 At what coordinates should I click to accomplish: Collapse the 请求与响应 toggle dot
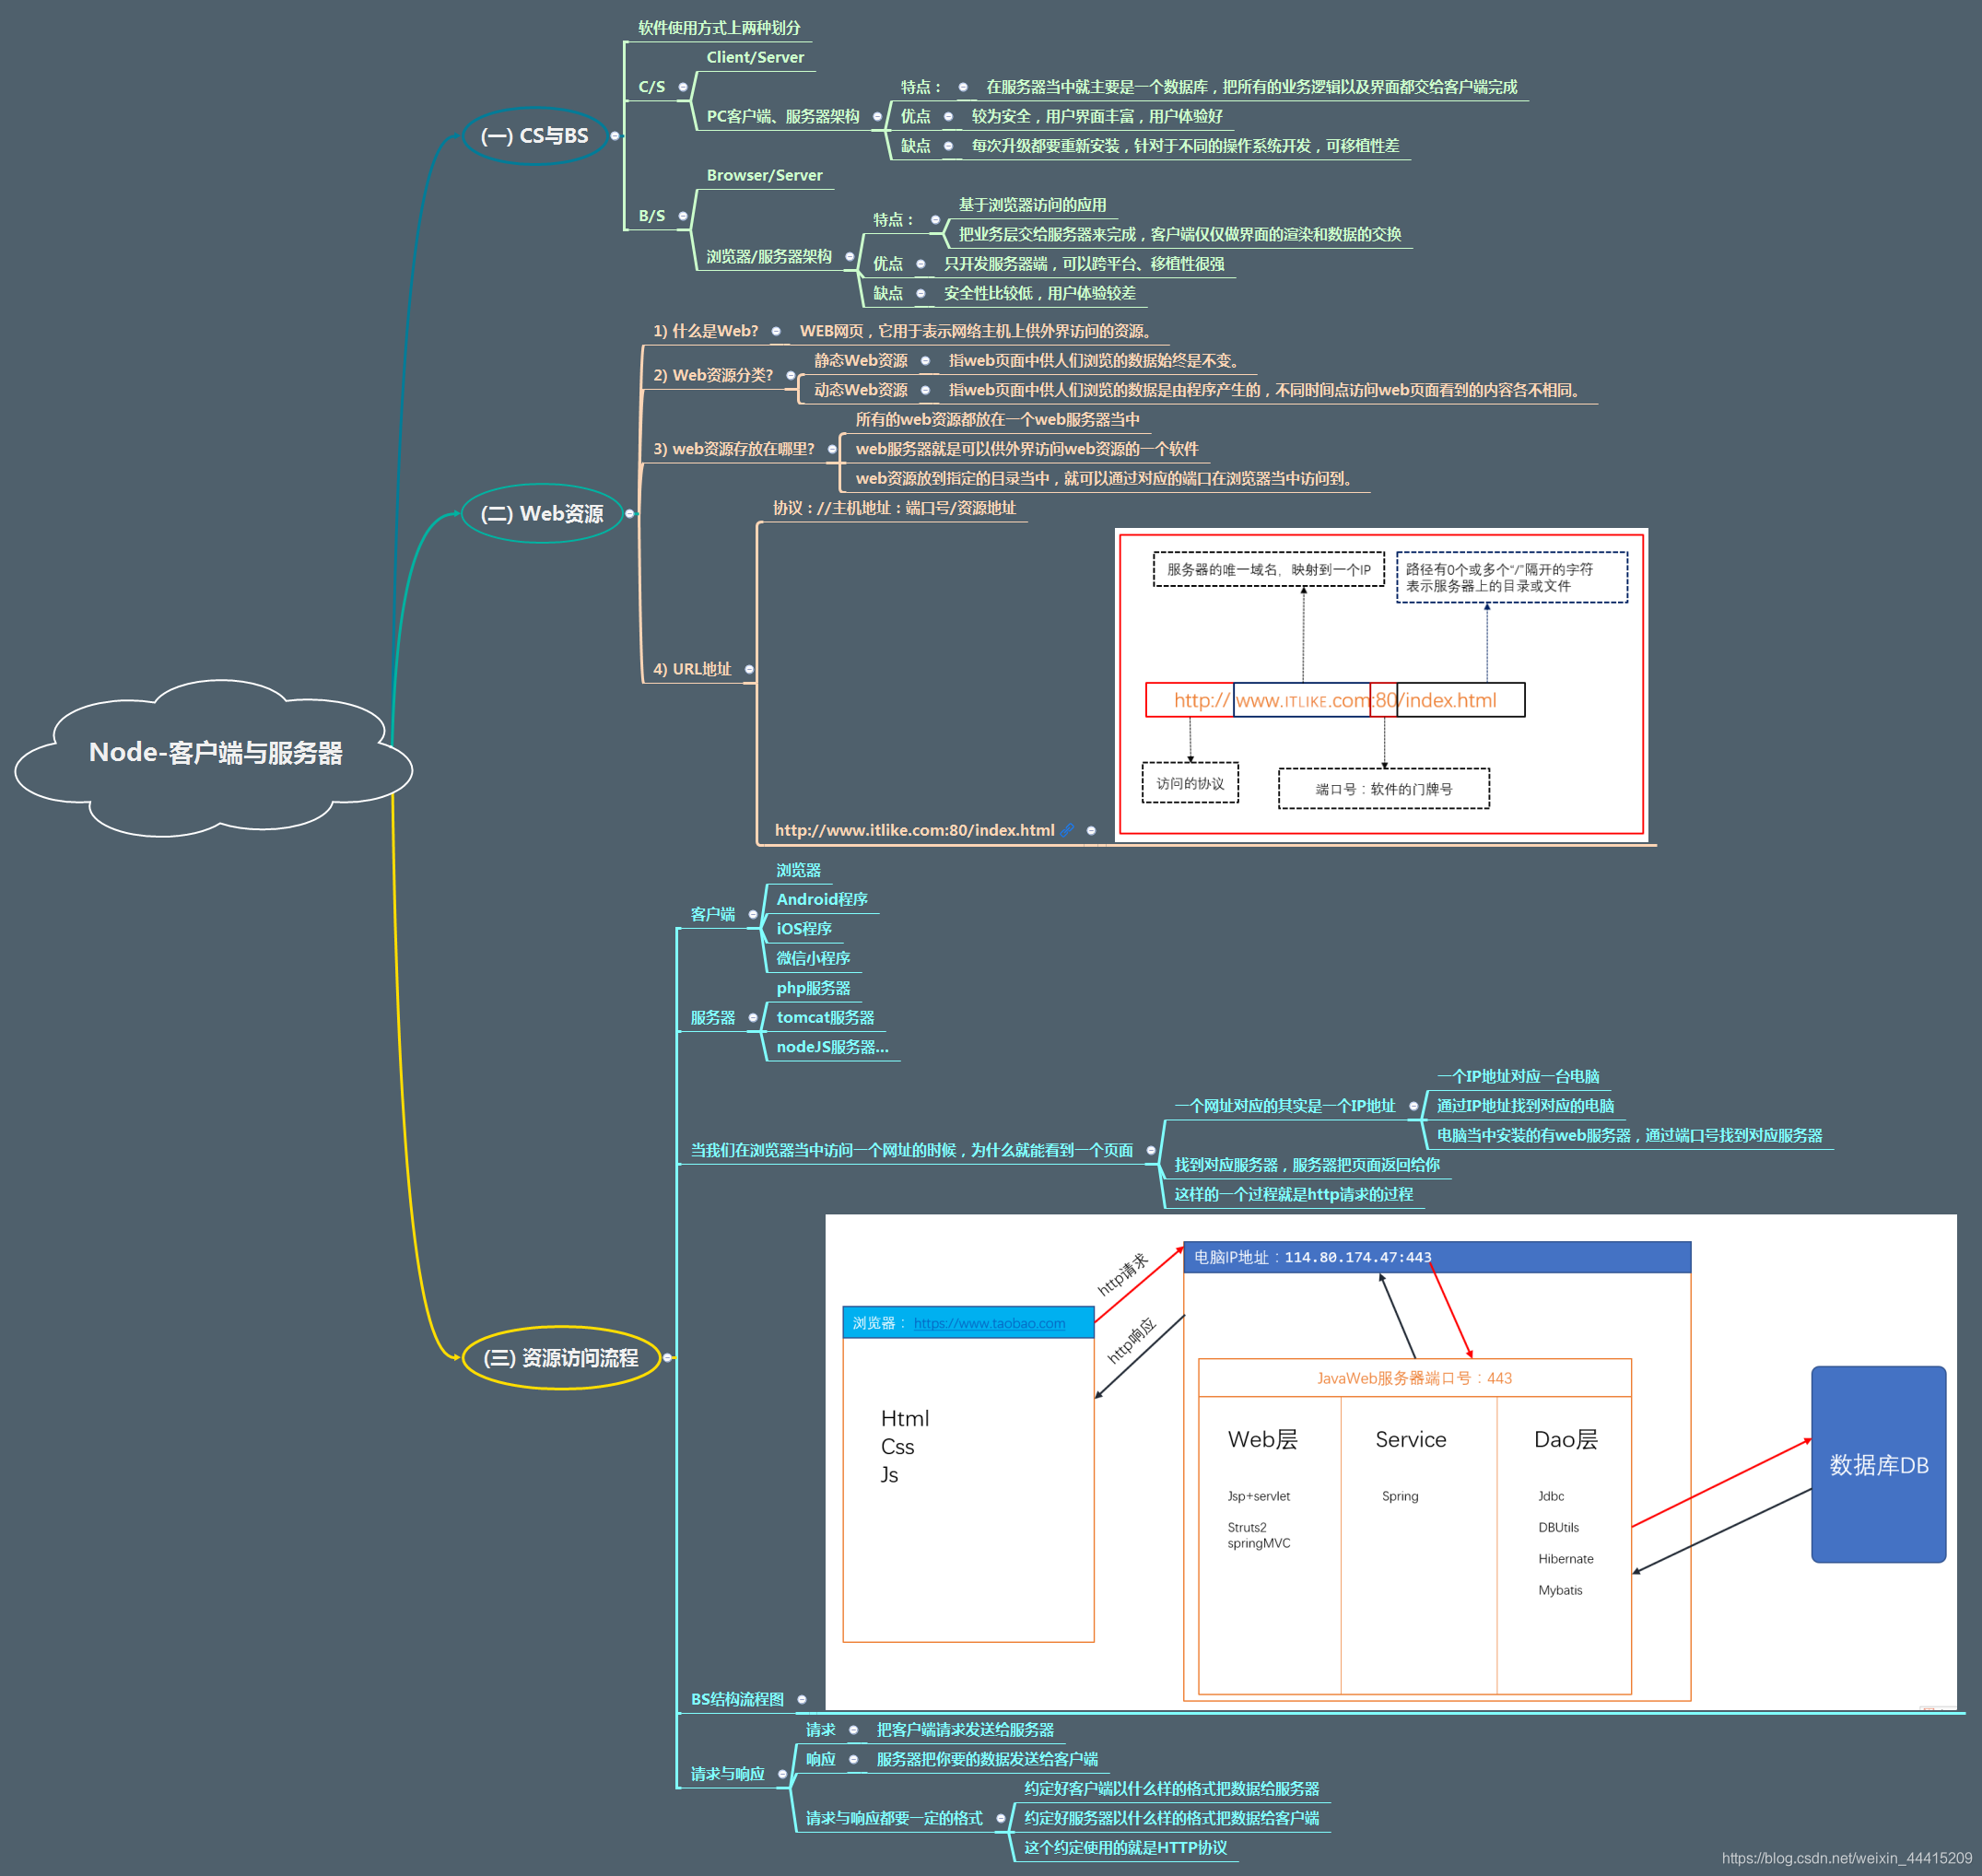pyautogui.click(x=782, y=1774)
